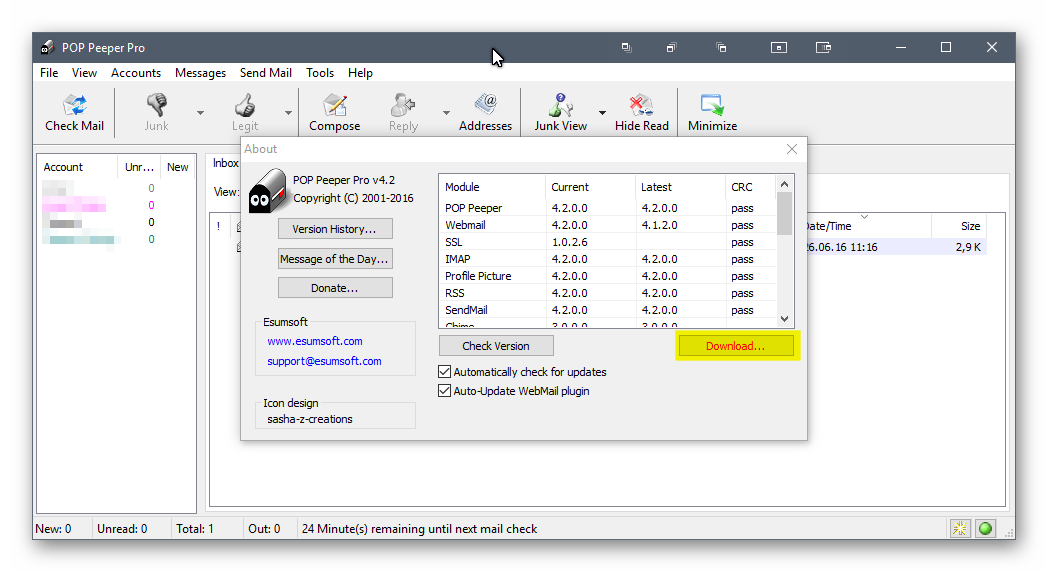Expand the Junk View dropdown arrow
This screenshot has width=1048, height=572.
[602, 113]
